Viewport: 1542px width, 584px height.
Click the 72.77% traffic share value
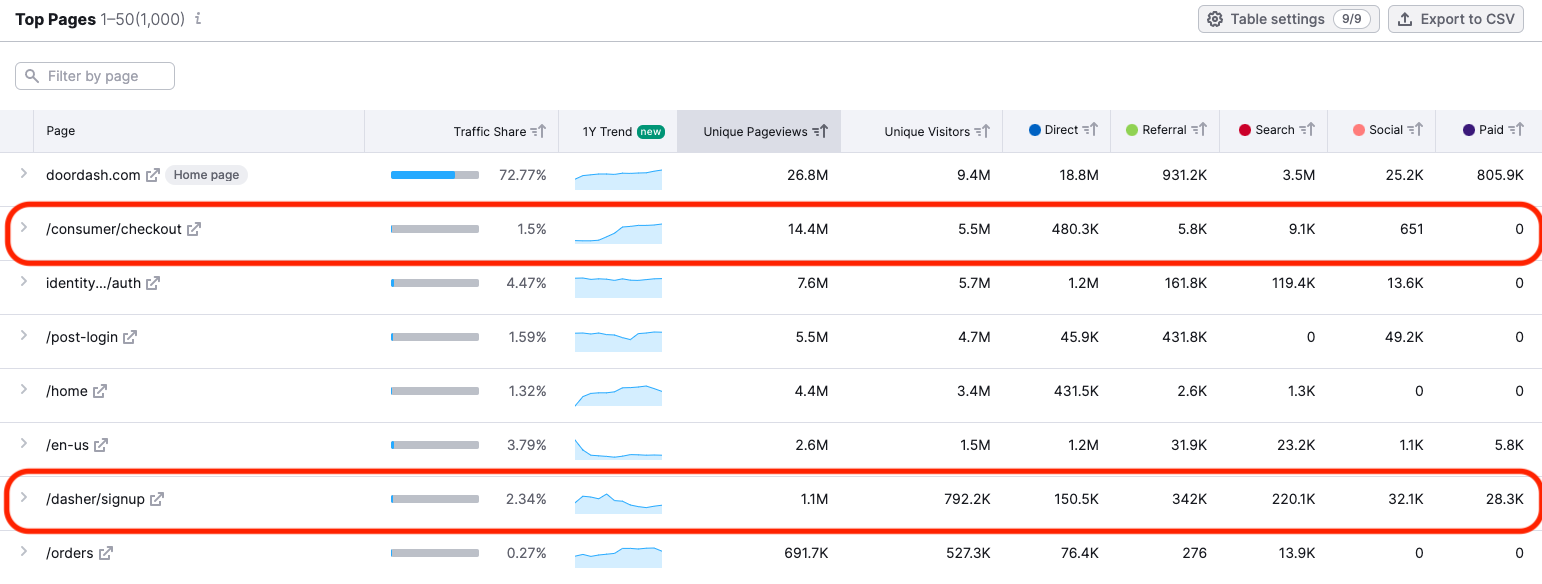click(523, 175)
